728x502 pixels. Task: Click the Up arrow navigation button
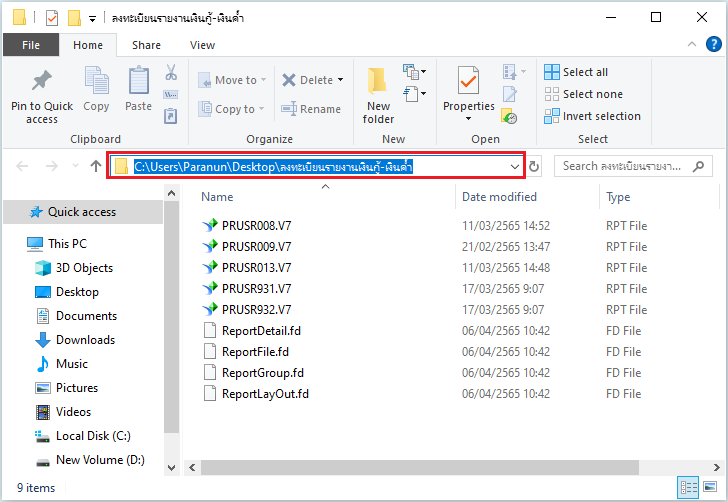pyautogui.click(x=96, y=167)
